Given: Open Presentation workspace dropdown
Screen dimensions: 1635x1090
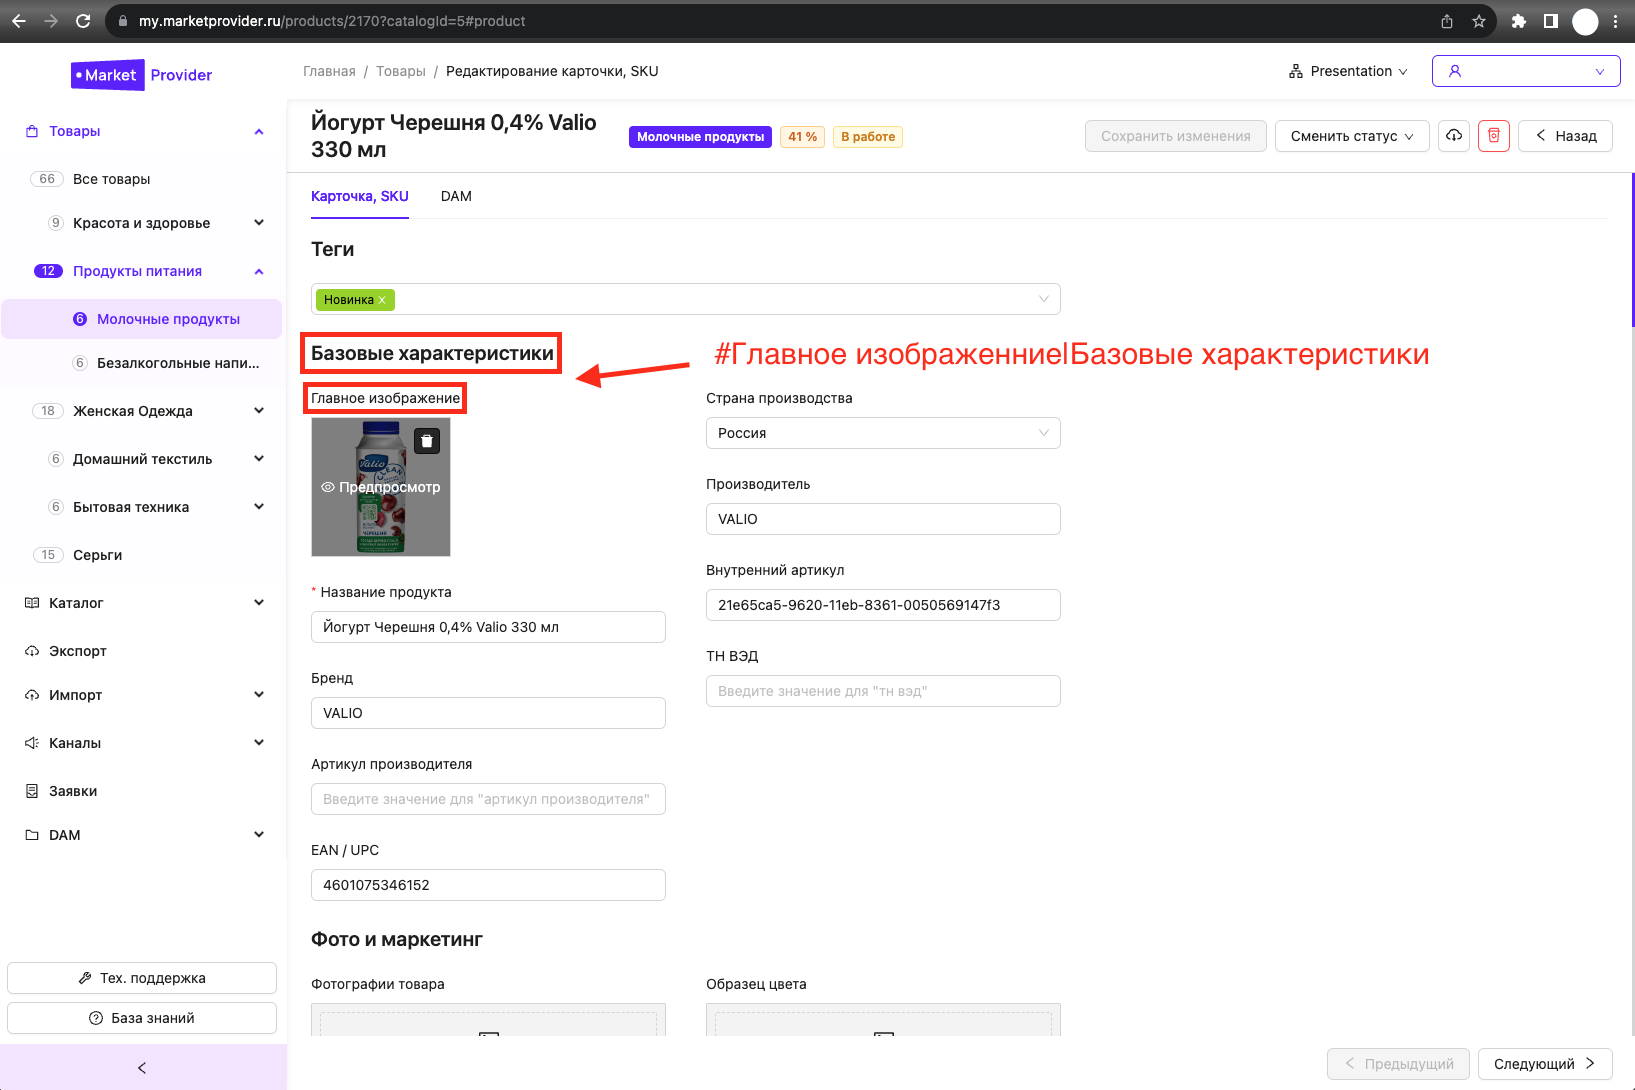Looking at the screenshot, I should point(1348,71).
